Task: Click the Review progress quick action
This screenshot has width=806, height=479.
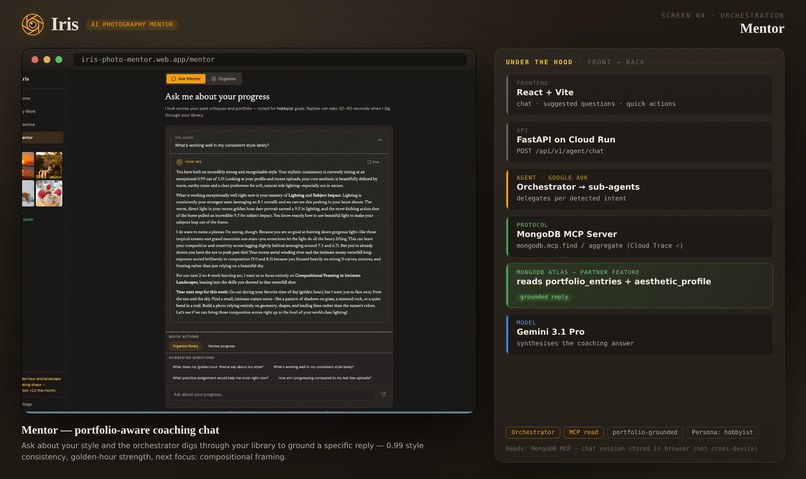Action: (222, 346)
